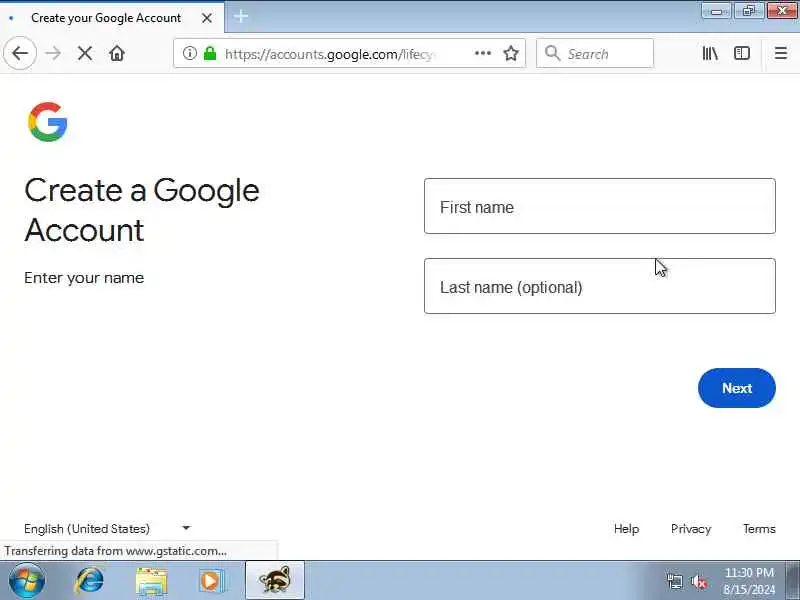Go back to the previous page

20,53
